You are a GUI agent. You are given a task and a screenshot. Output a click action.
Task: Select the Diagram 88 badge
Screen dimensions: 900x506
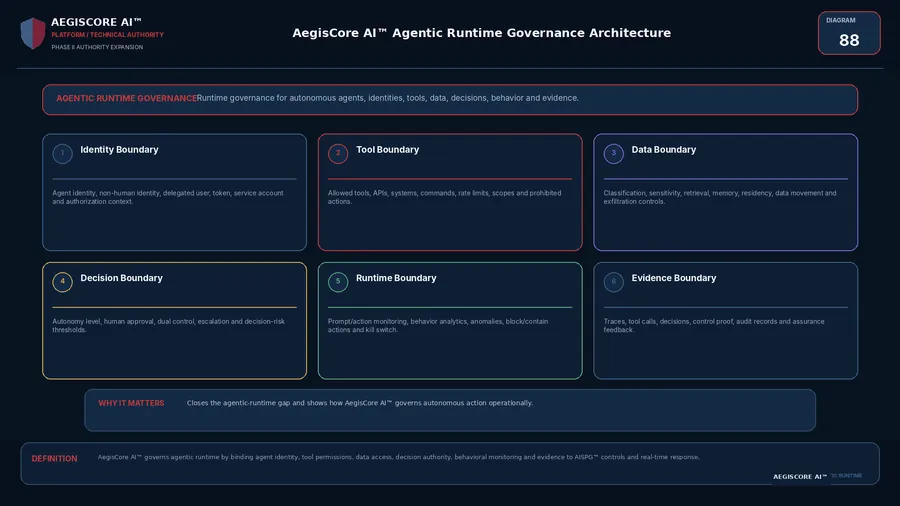tap(849, 33)
